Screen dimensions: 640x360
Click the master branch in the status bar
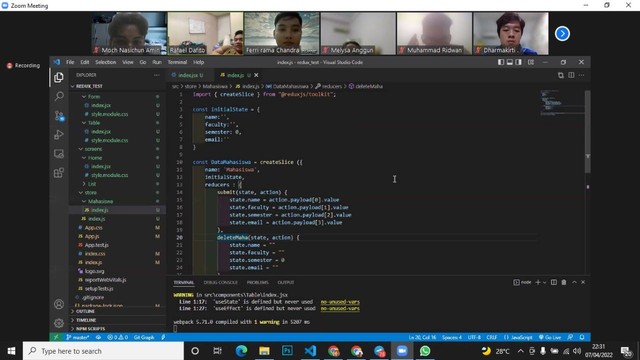point(78,337)
